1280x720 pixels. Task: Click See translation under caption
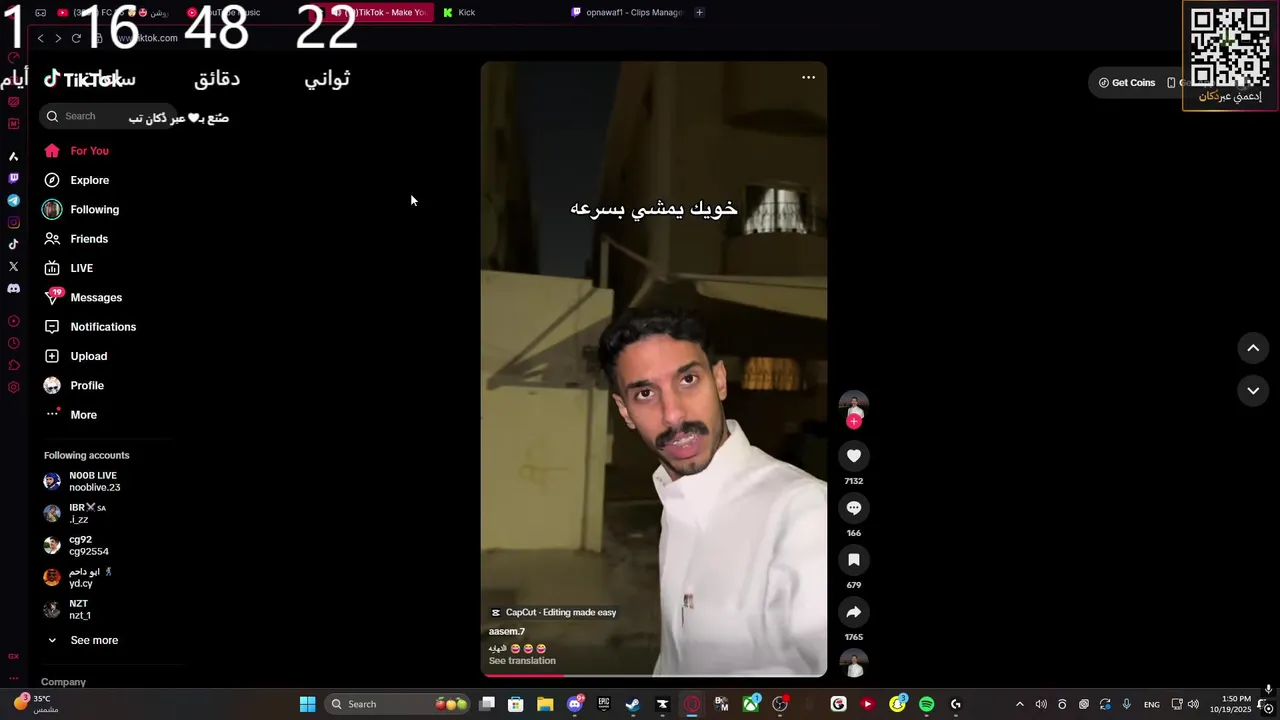tap(522, 661)
